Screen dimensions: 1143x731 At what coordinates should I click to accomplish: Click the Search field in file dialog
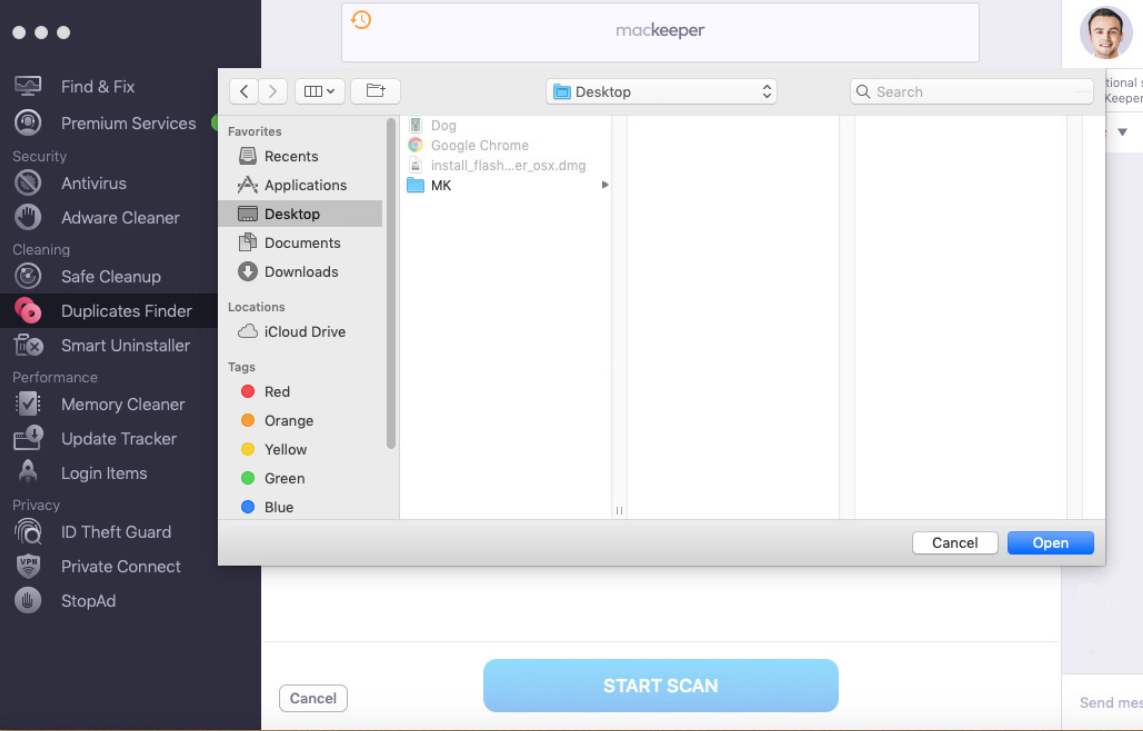coord(972,92)
